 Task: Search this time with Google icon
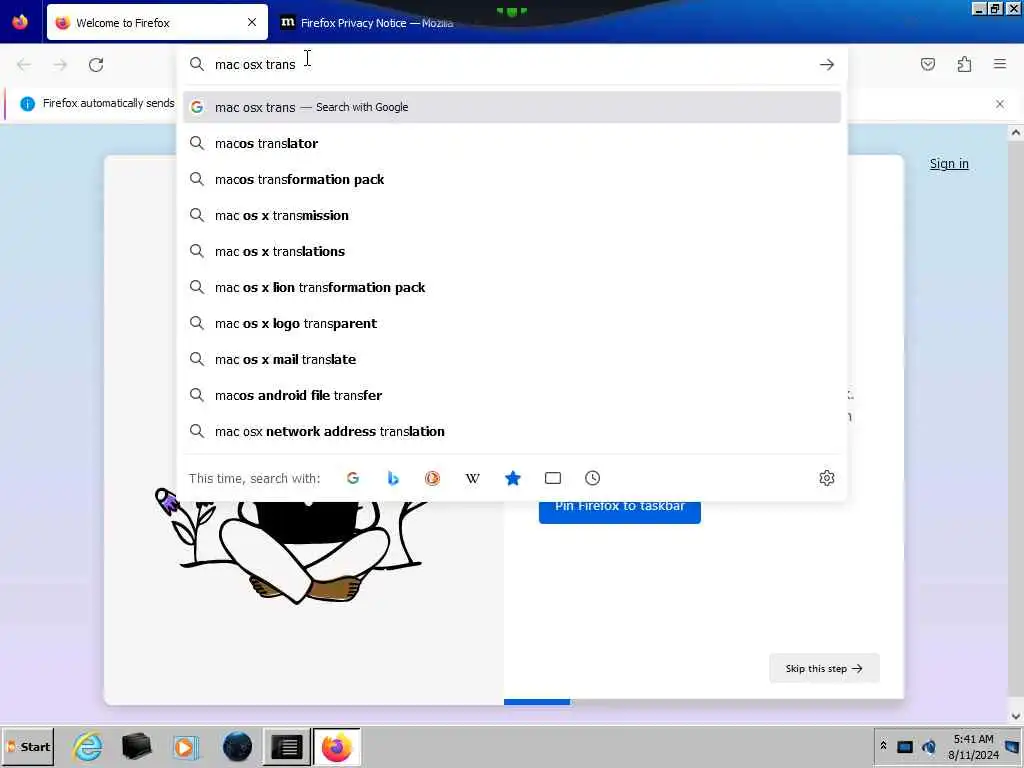click(353, 478)
